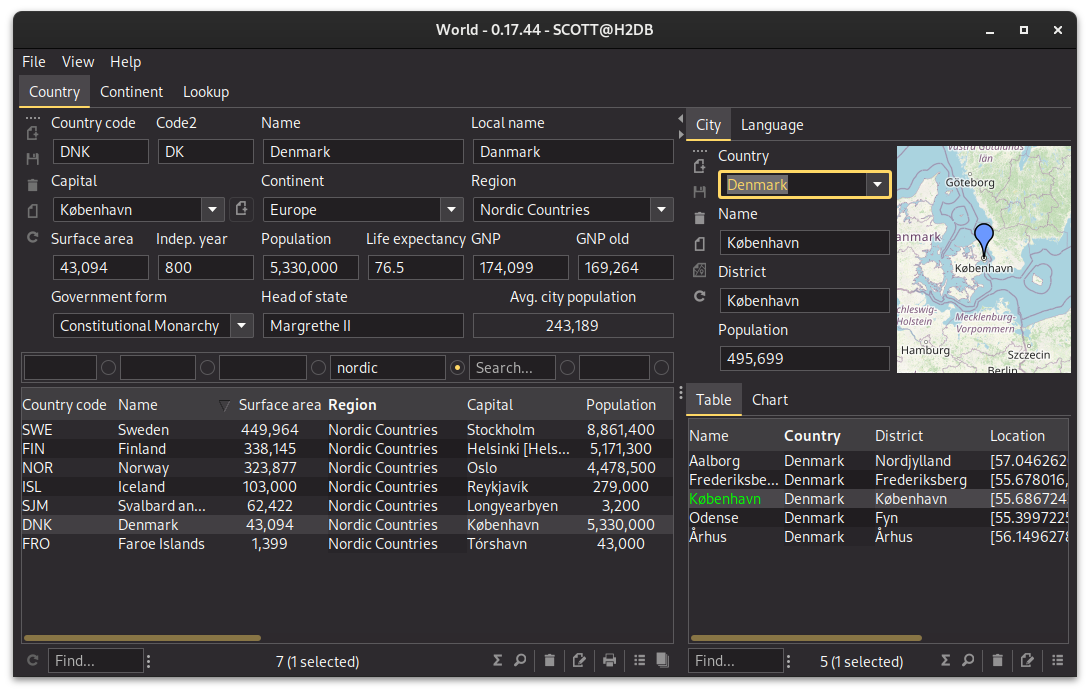
Task: Open the View menu
Action: (78, 62)
